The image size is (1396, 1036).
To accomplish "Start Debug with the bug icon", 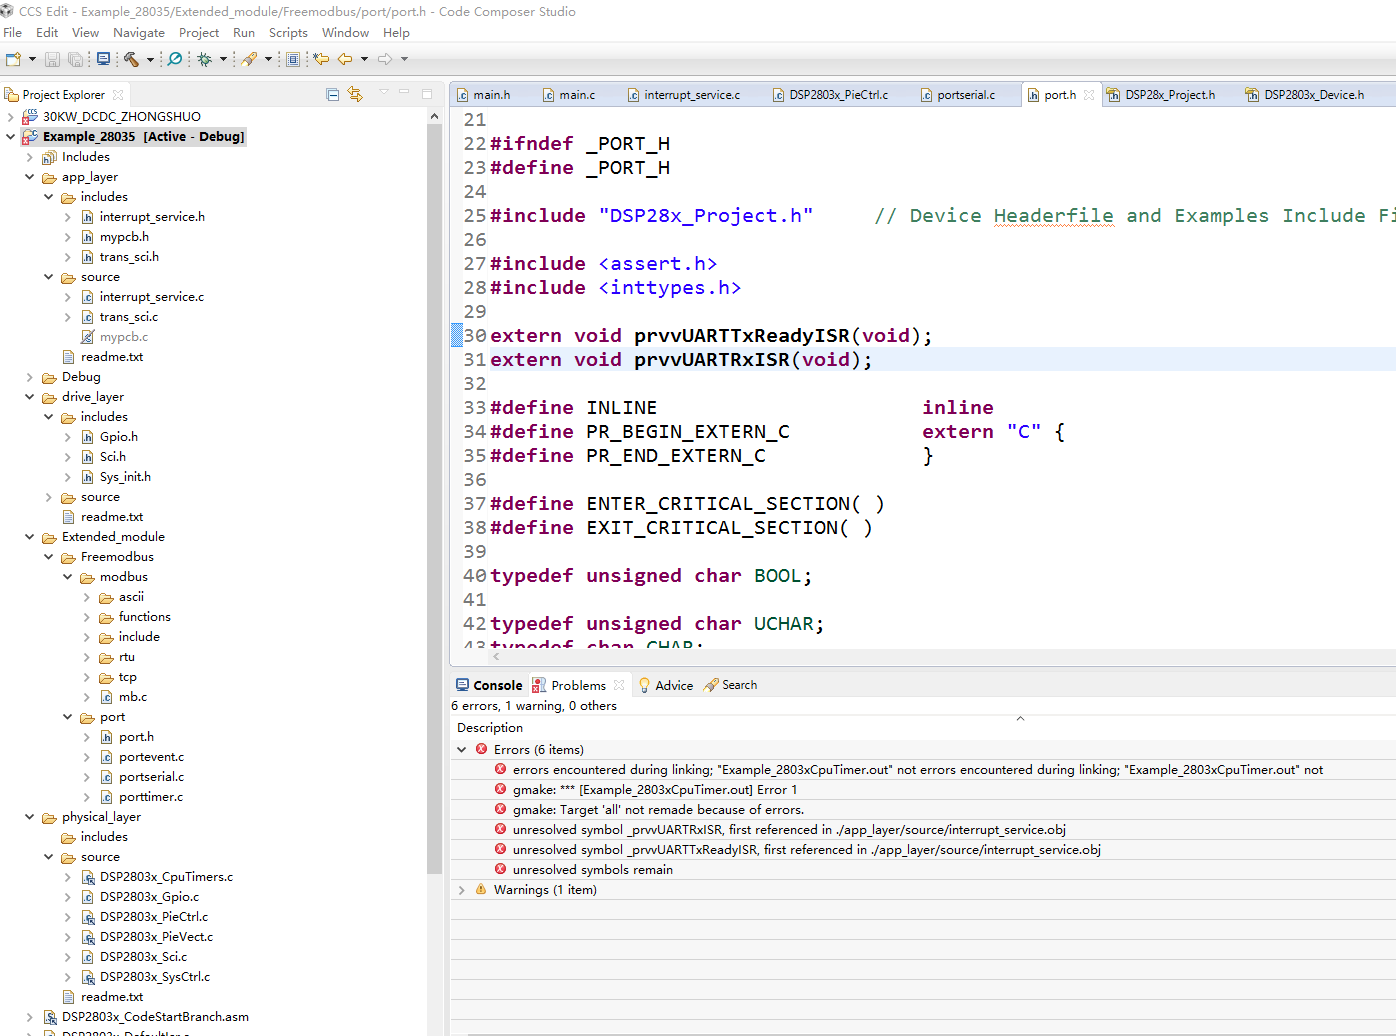I will [204, 59].
